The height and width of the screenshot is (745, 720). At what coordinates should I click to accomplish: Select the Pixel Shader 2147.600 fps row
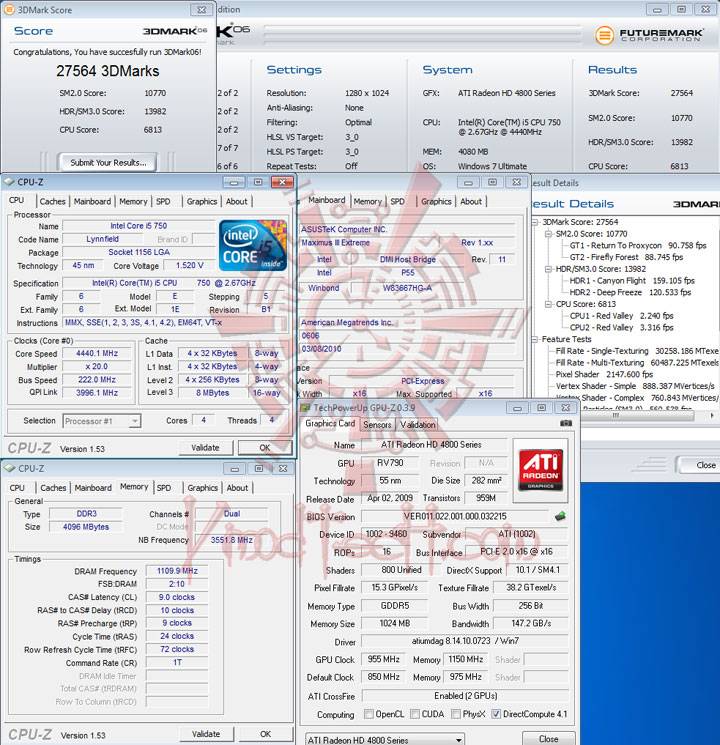click(x=605, y=374)
